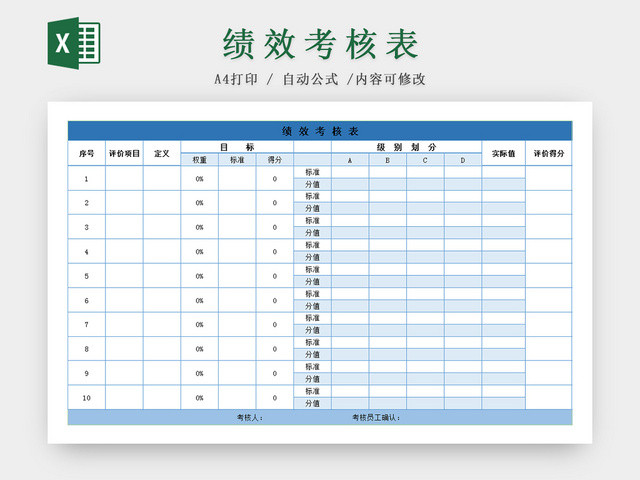Click the 0 score cell in row 1
The width and height of the screenshot is (640, 480).
point(275,178)
